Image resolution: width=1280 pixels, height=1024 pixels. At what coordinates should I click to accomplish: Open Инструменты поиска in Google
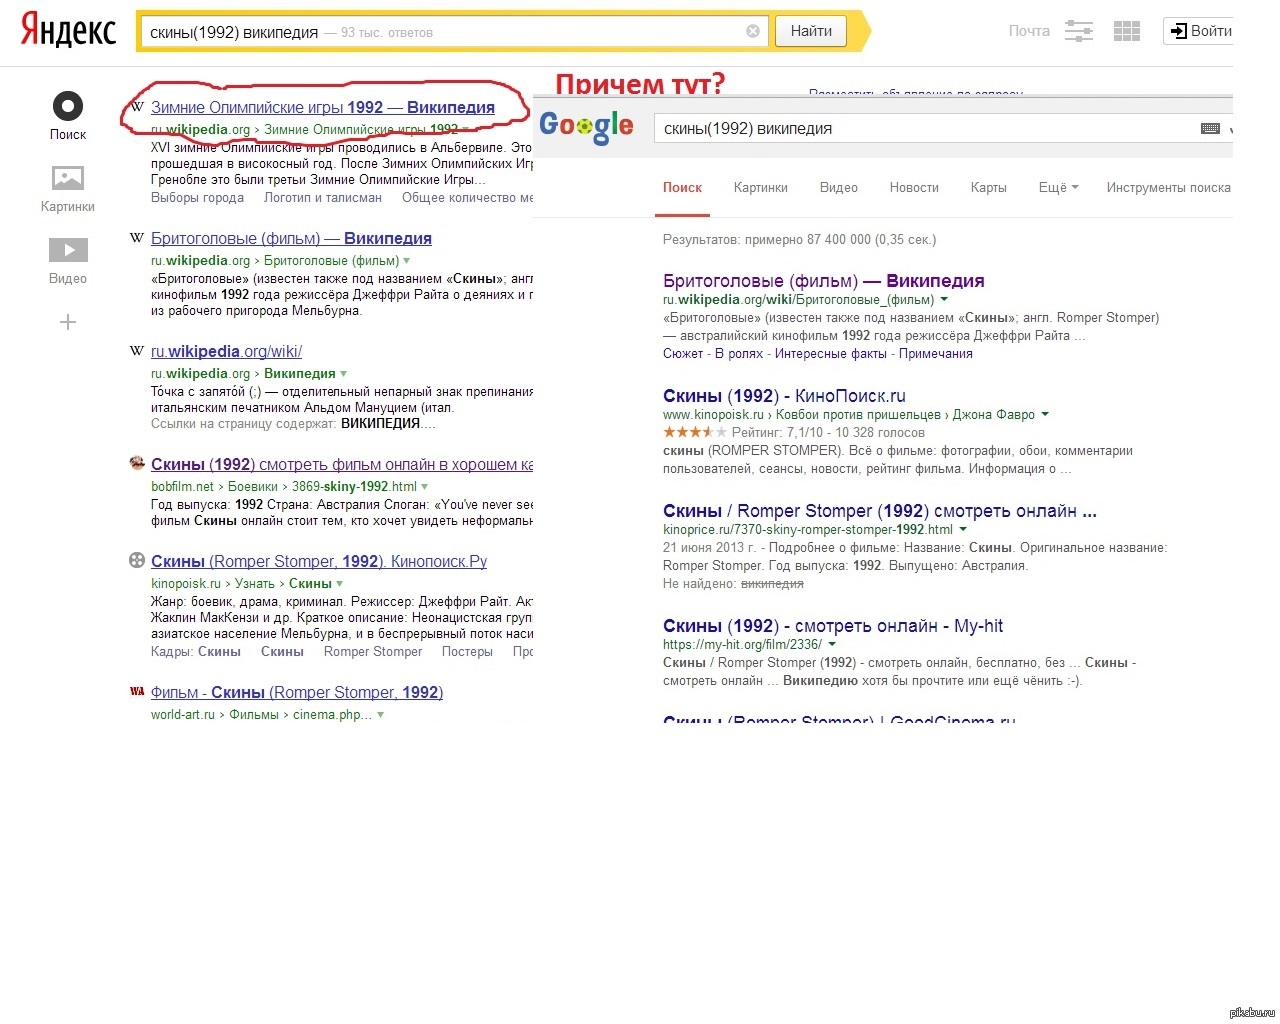click(1168, 188)
